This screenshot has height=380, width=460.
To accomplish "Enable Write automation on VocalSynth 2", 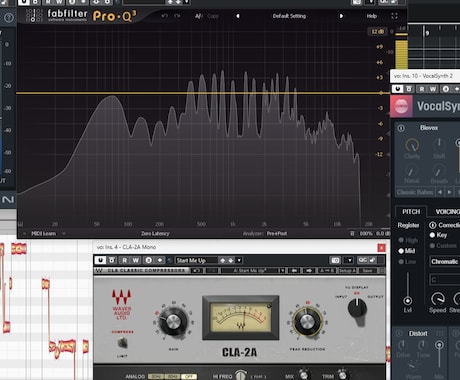I will coord(433,89).
